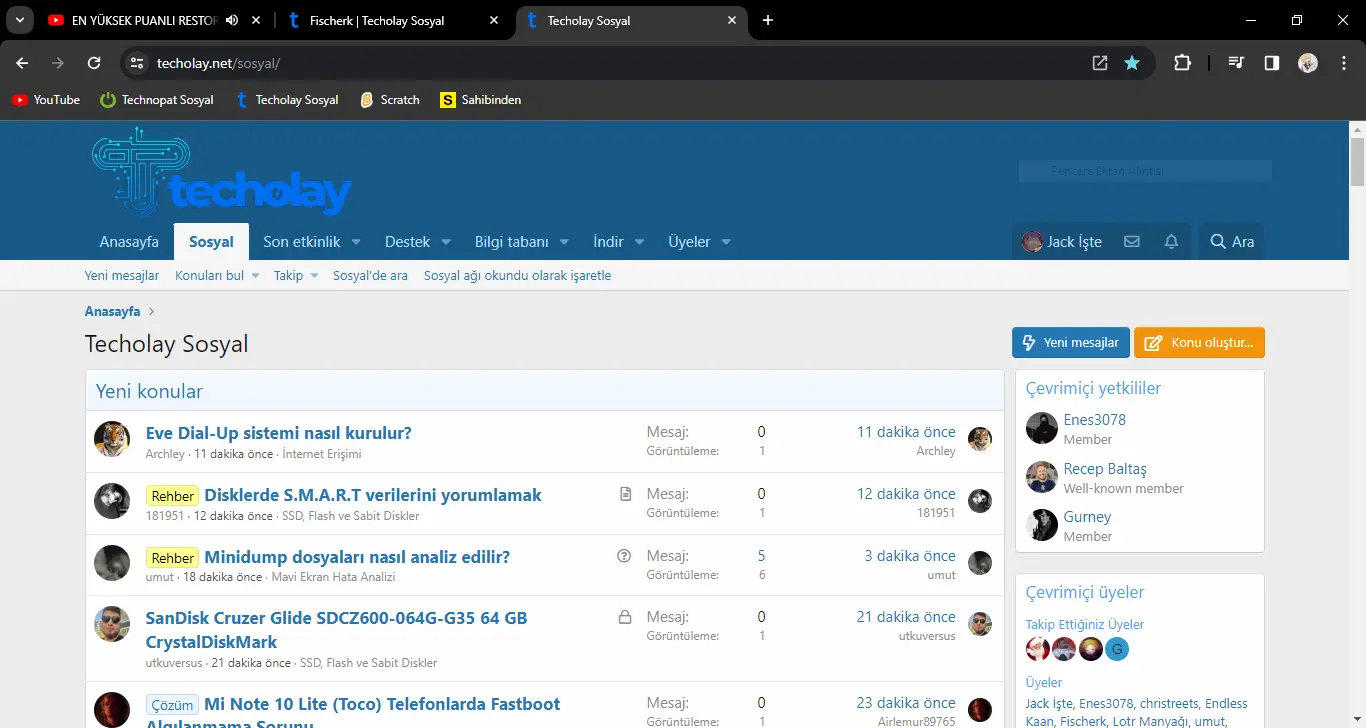Viewport: 1366px width, 728px height.
Task: Click the blue Yeni mesajlar button
Action: 1071,343
